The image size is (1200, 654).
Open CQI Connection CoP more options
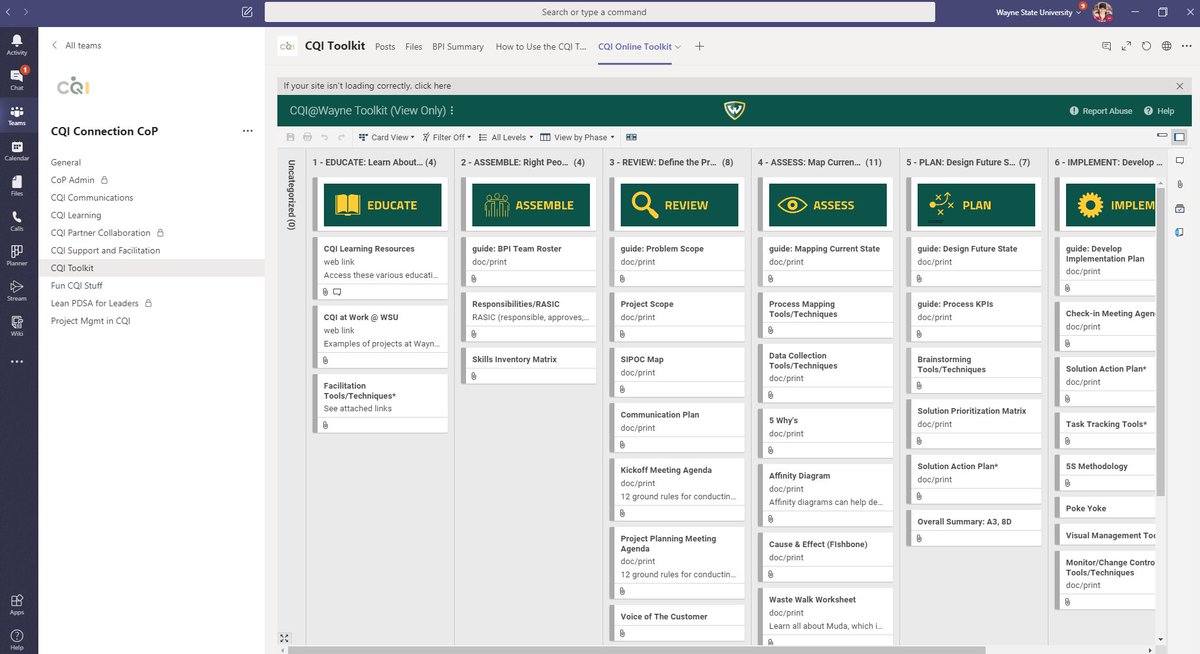coord(247,130)
